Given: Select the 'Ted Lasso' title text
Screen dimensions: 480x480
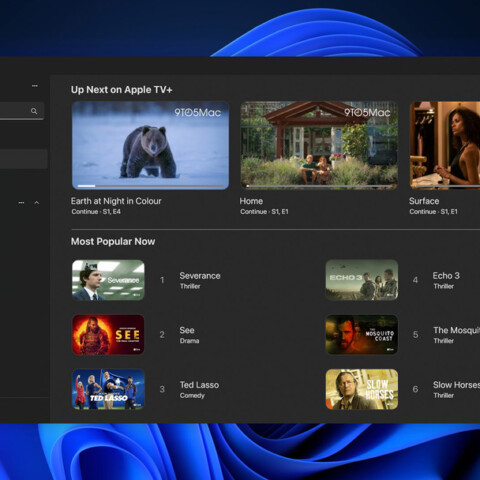Looking at the screenshot, I should click(199, 385).
